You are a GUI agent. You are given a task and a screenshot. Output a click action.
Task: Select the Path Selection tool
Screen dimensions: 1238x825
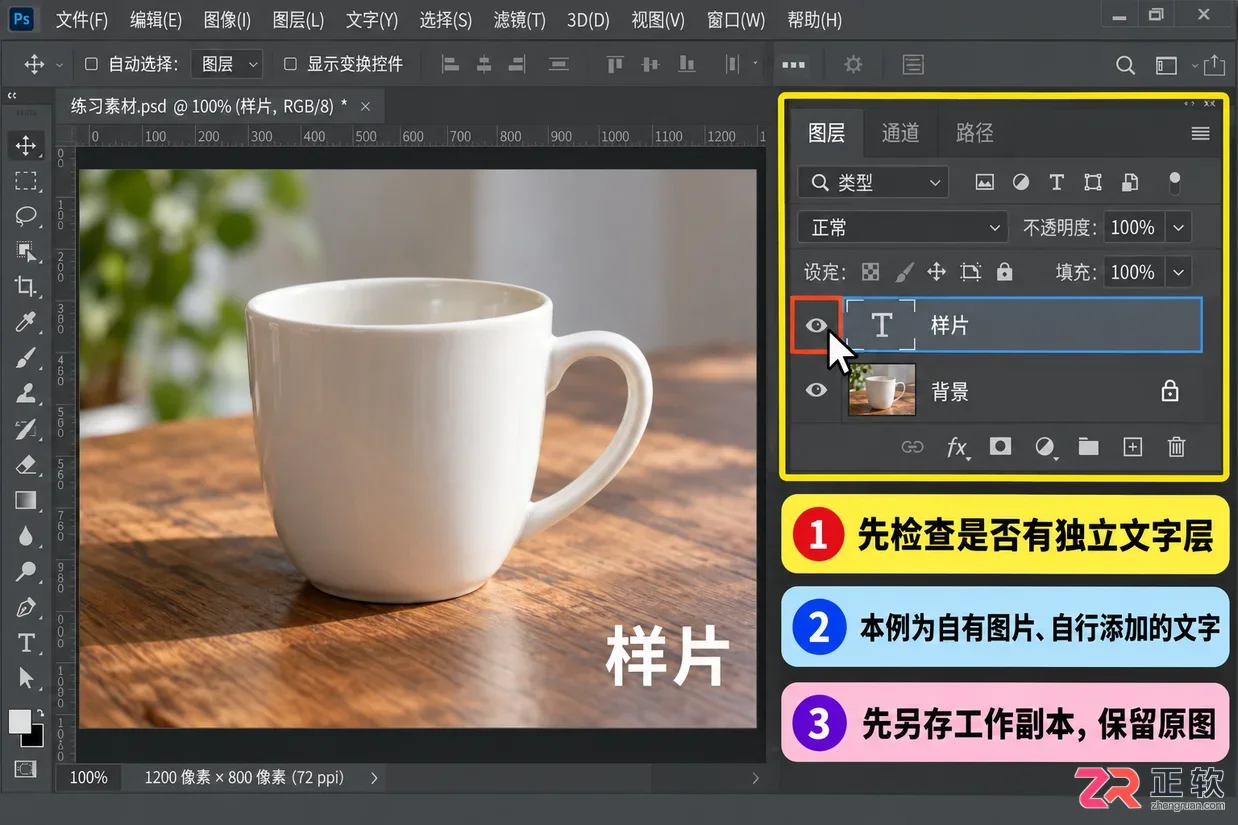26,678
